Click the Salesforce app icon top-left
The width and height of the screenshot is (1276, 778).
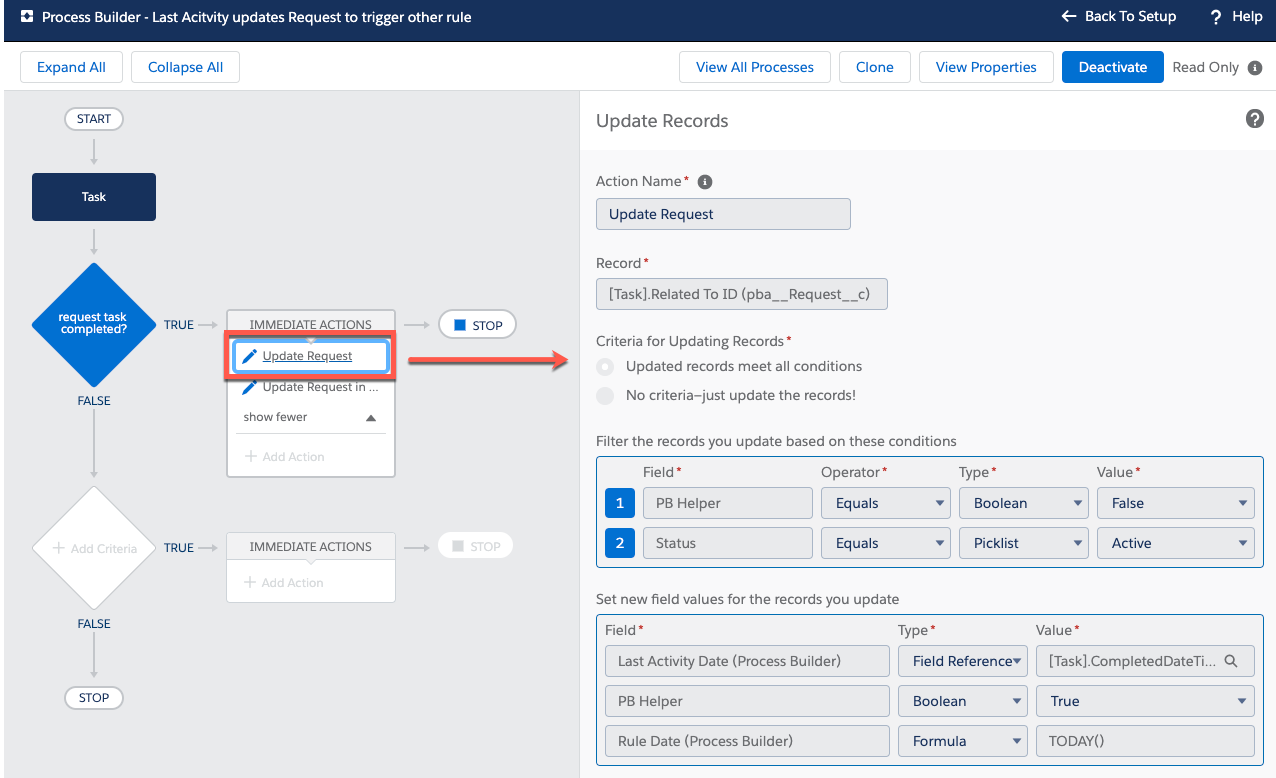[x=26, y=16]
